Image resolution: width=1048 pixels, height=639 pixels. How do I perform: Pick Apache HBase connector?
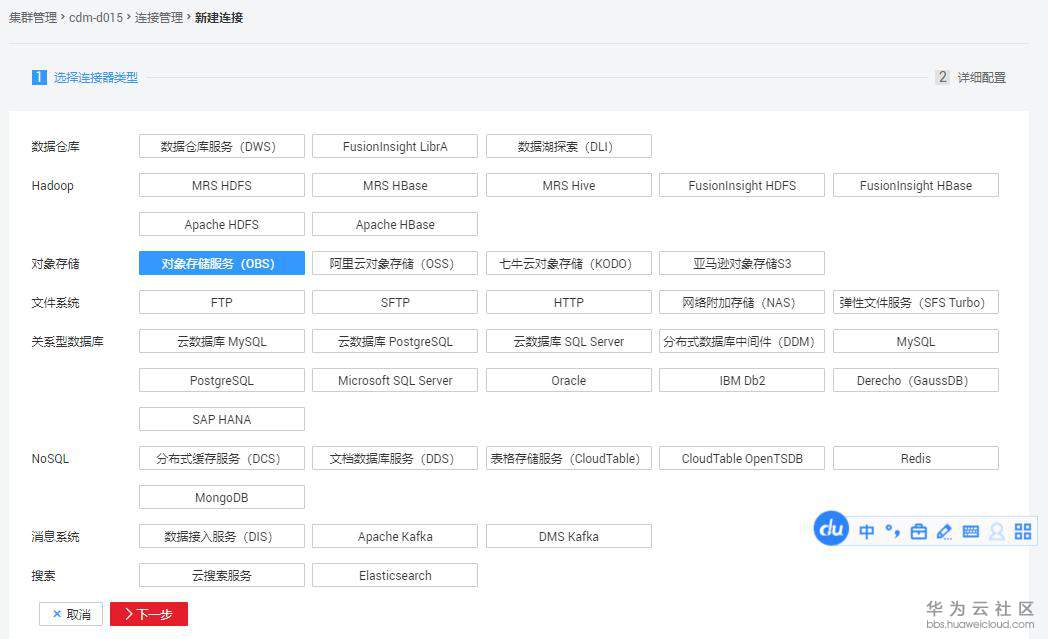coord(395,225)
